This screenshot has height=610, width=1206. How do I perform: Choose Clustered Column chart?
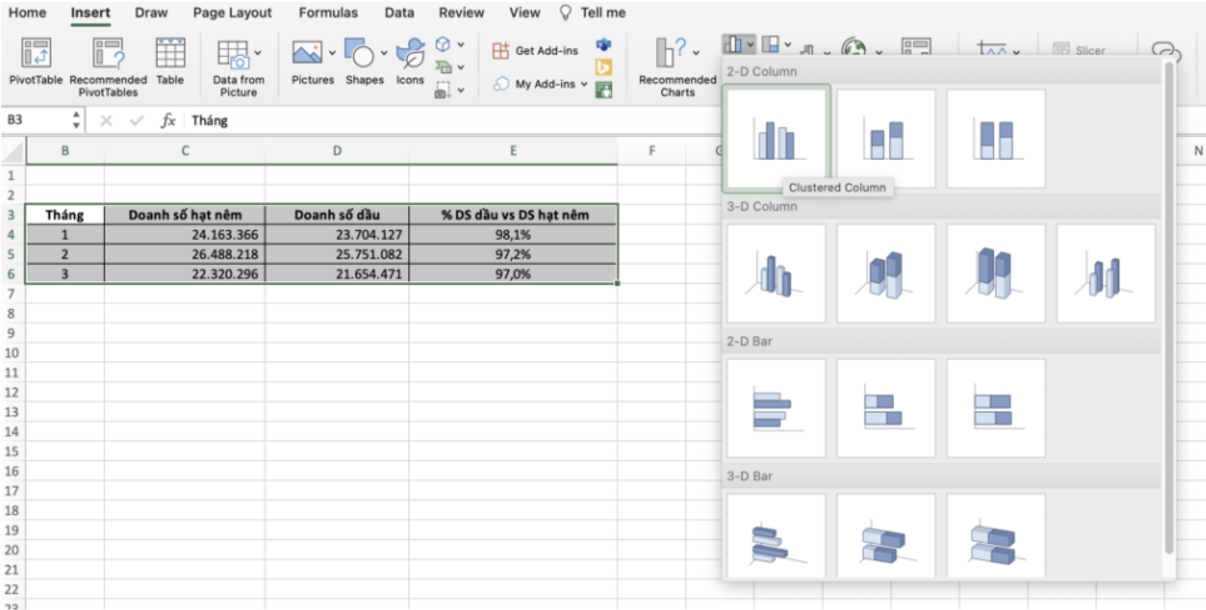coord(776,138)
